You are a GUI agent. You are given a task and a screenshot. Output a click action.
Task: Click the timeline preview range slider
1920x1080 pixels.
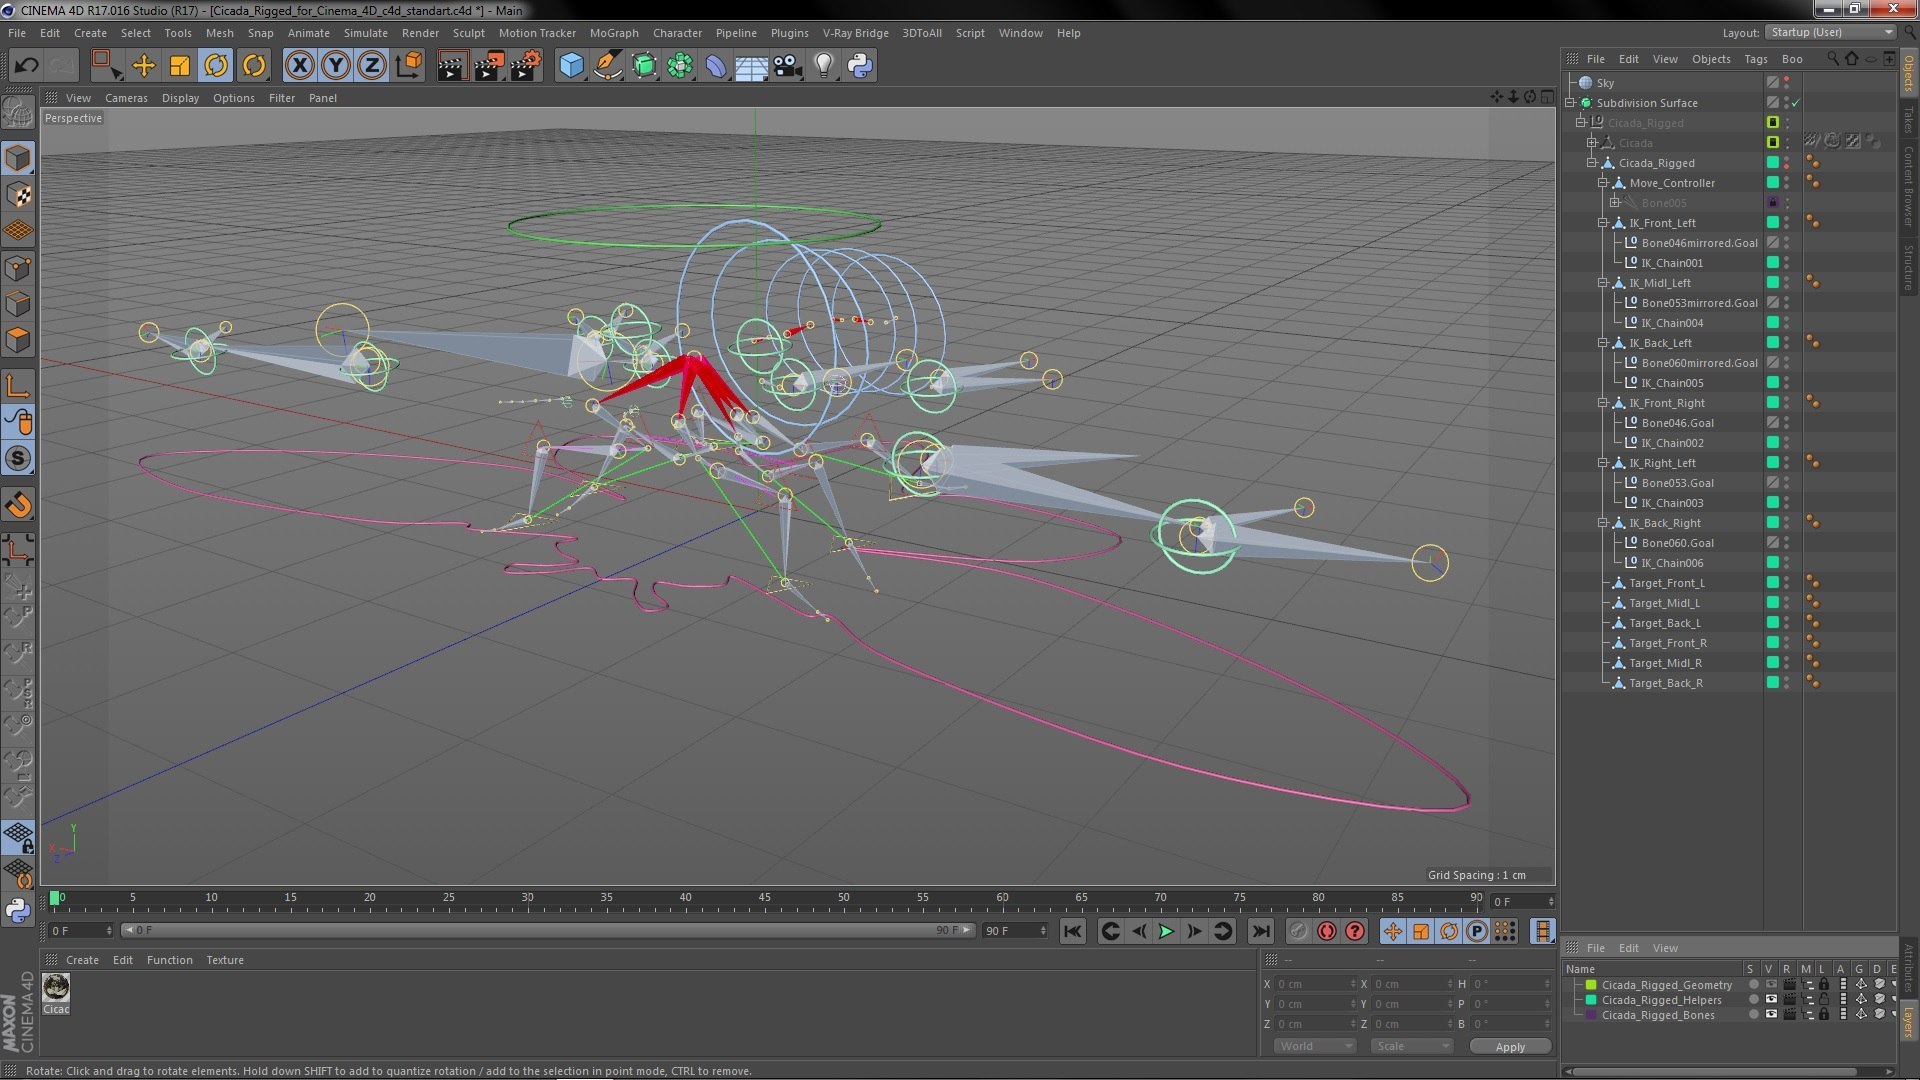pyautogui.click(x=548, y=930)
